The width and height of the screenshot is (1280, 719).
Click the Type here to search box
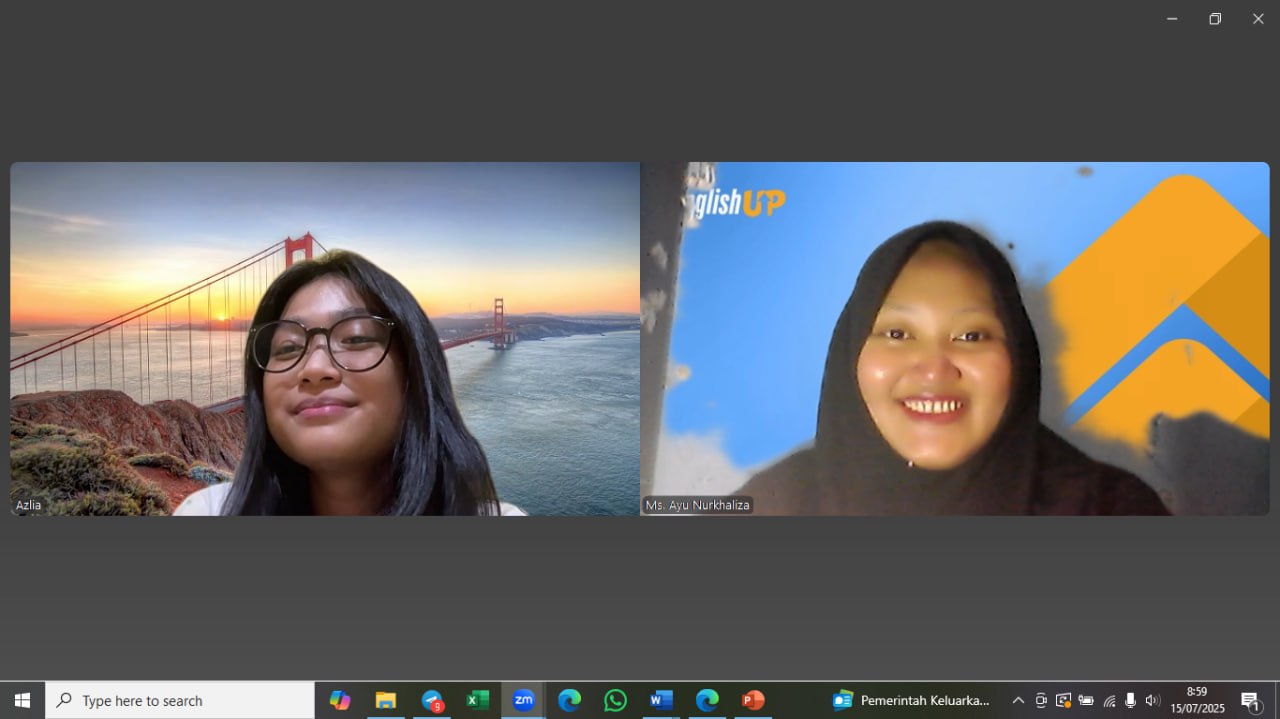click(x=180, y=700)
